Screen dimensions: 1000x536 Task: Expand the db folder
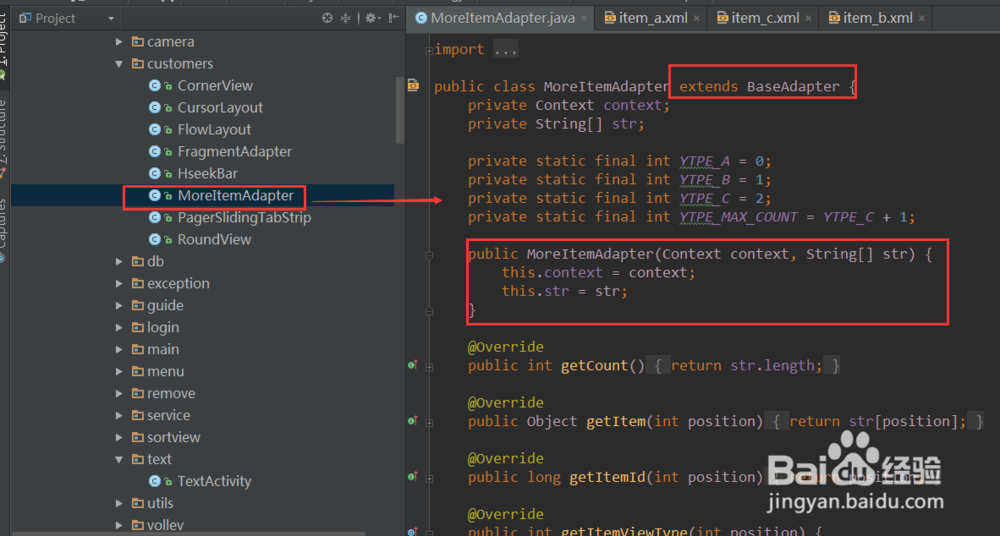pos(119,262)
